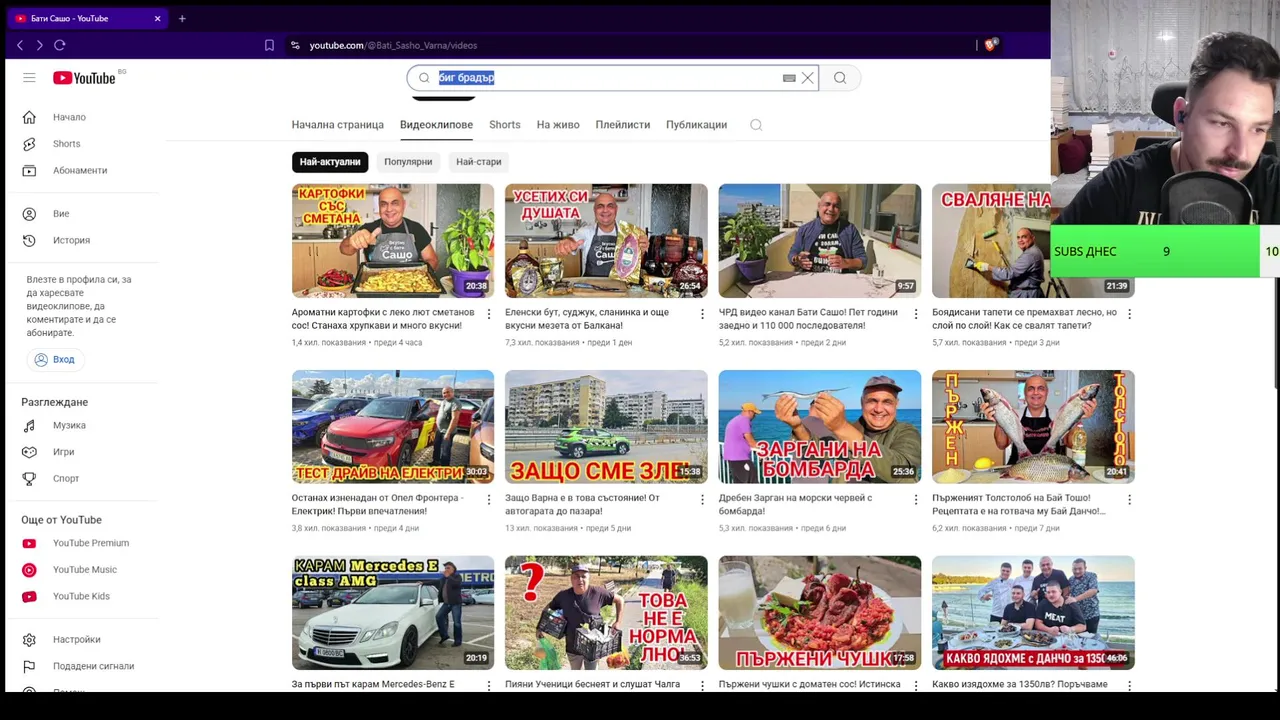The width and height of the screenshot is (1280, 720).
Task: Open title Боядисани тапети се премахват лесно
Action: coord(1024,319)
